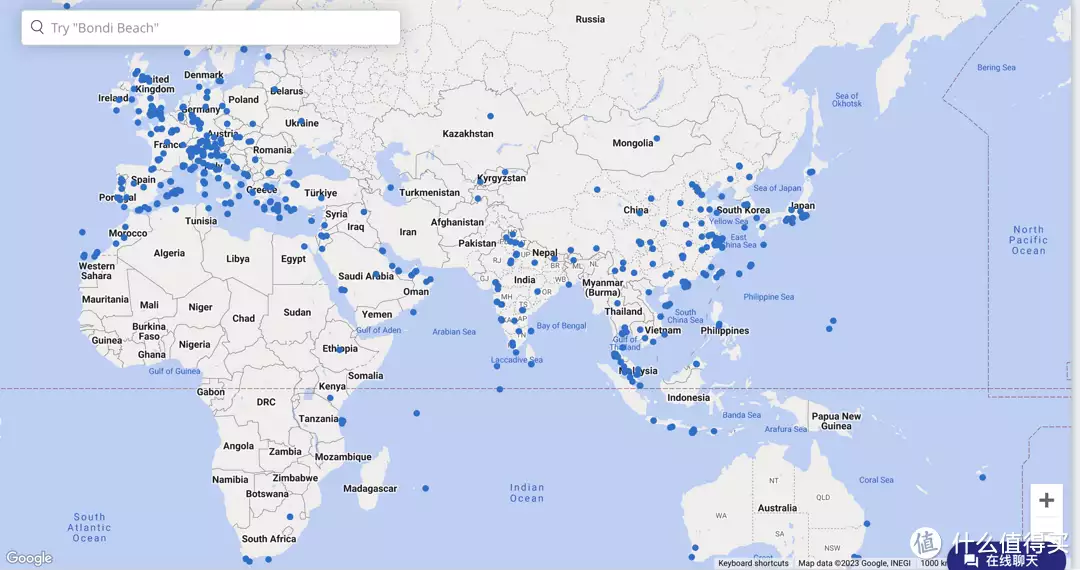1080x570 pixels.
Task: Click the marker in Mongolia
Action: click(657, 138)
